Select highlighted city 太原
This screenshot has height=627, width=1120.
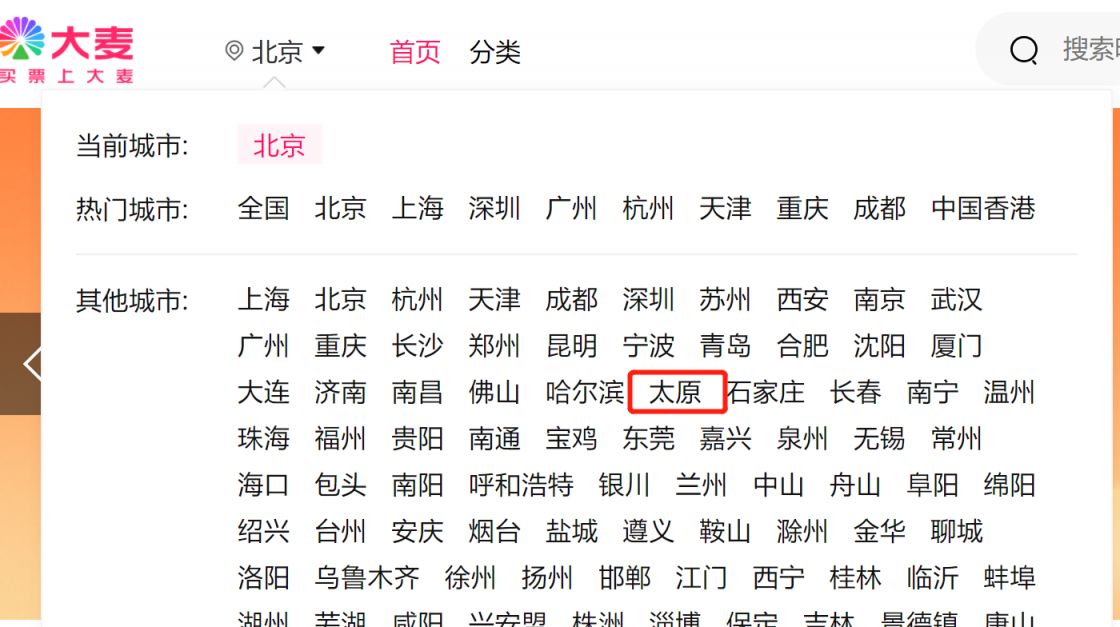pyautogui.click(x=676, y=391)
